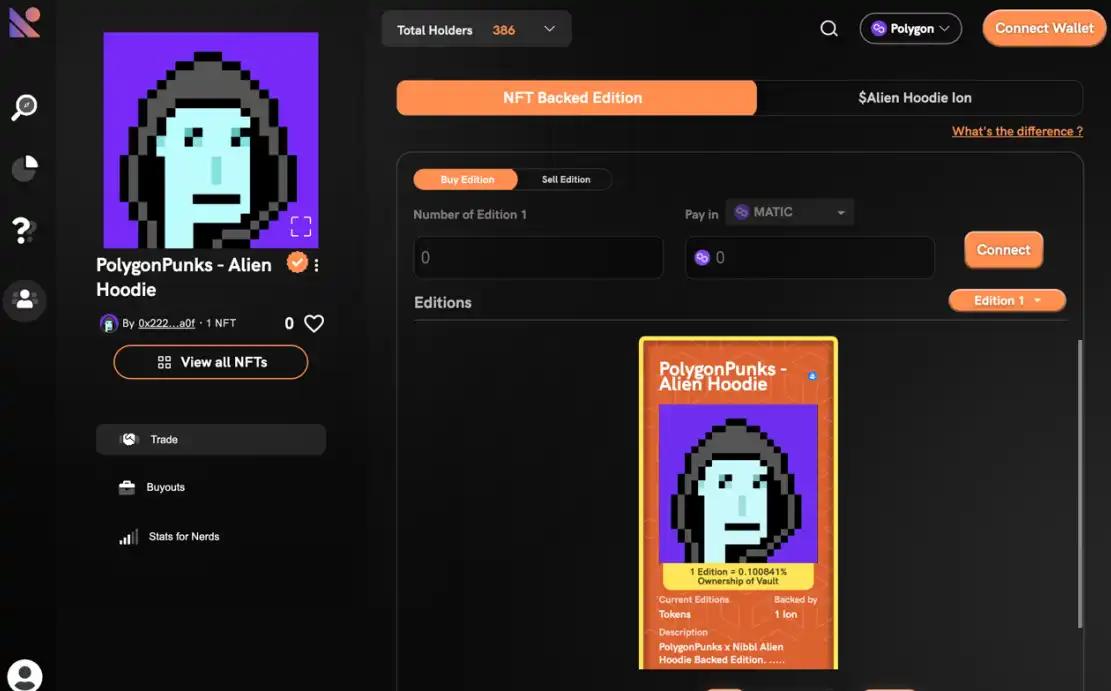Open the community people icon in sidebar
This screenshot has width=1111, height=691.
coord(25,300)
